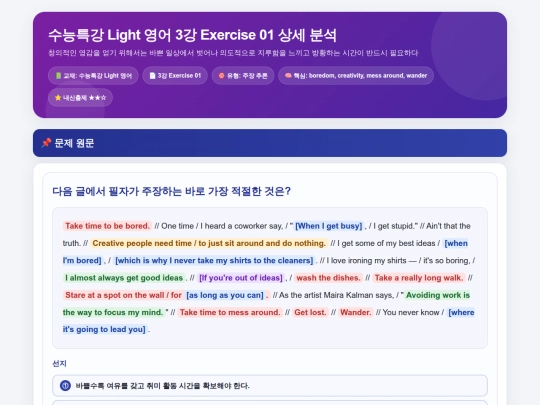The width and height of the screenshot is (540, 405).
Task: Click the 문제 원문 section header bar
Action: (270, 143)
